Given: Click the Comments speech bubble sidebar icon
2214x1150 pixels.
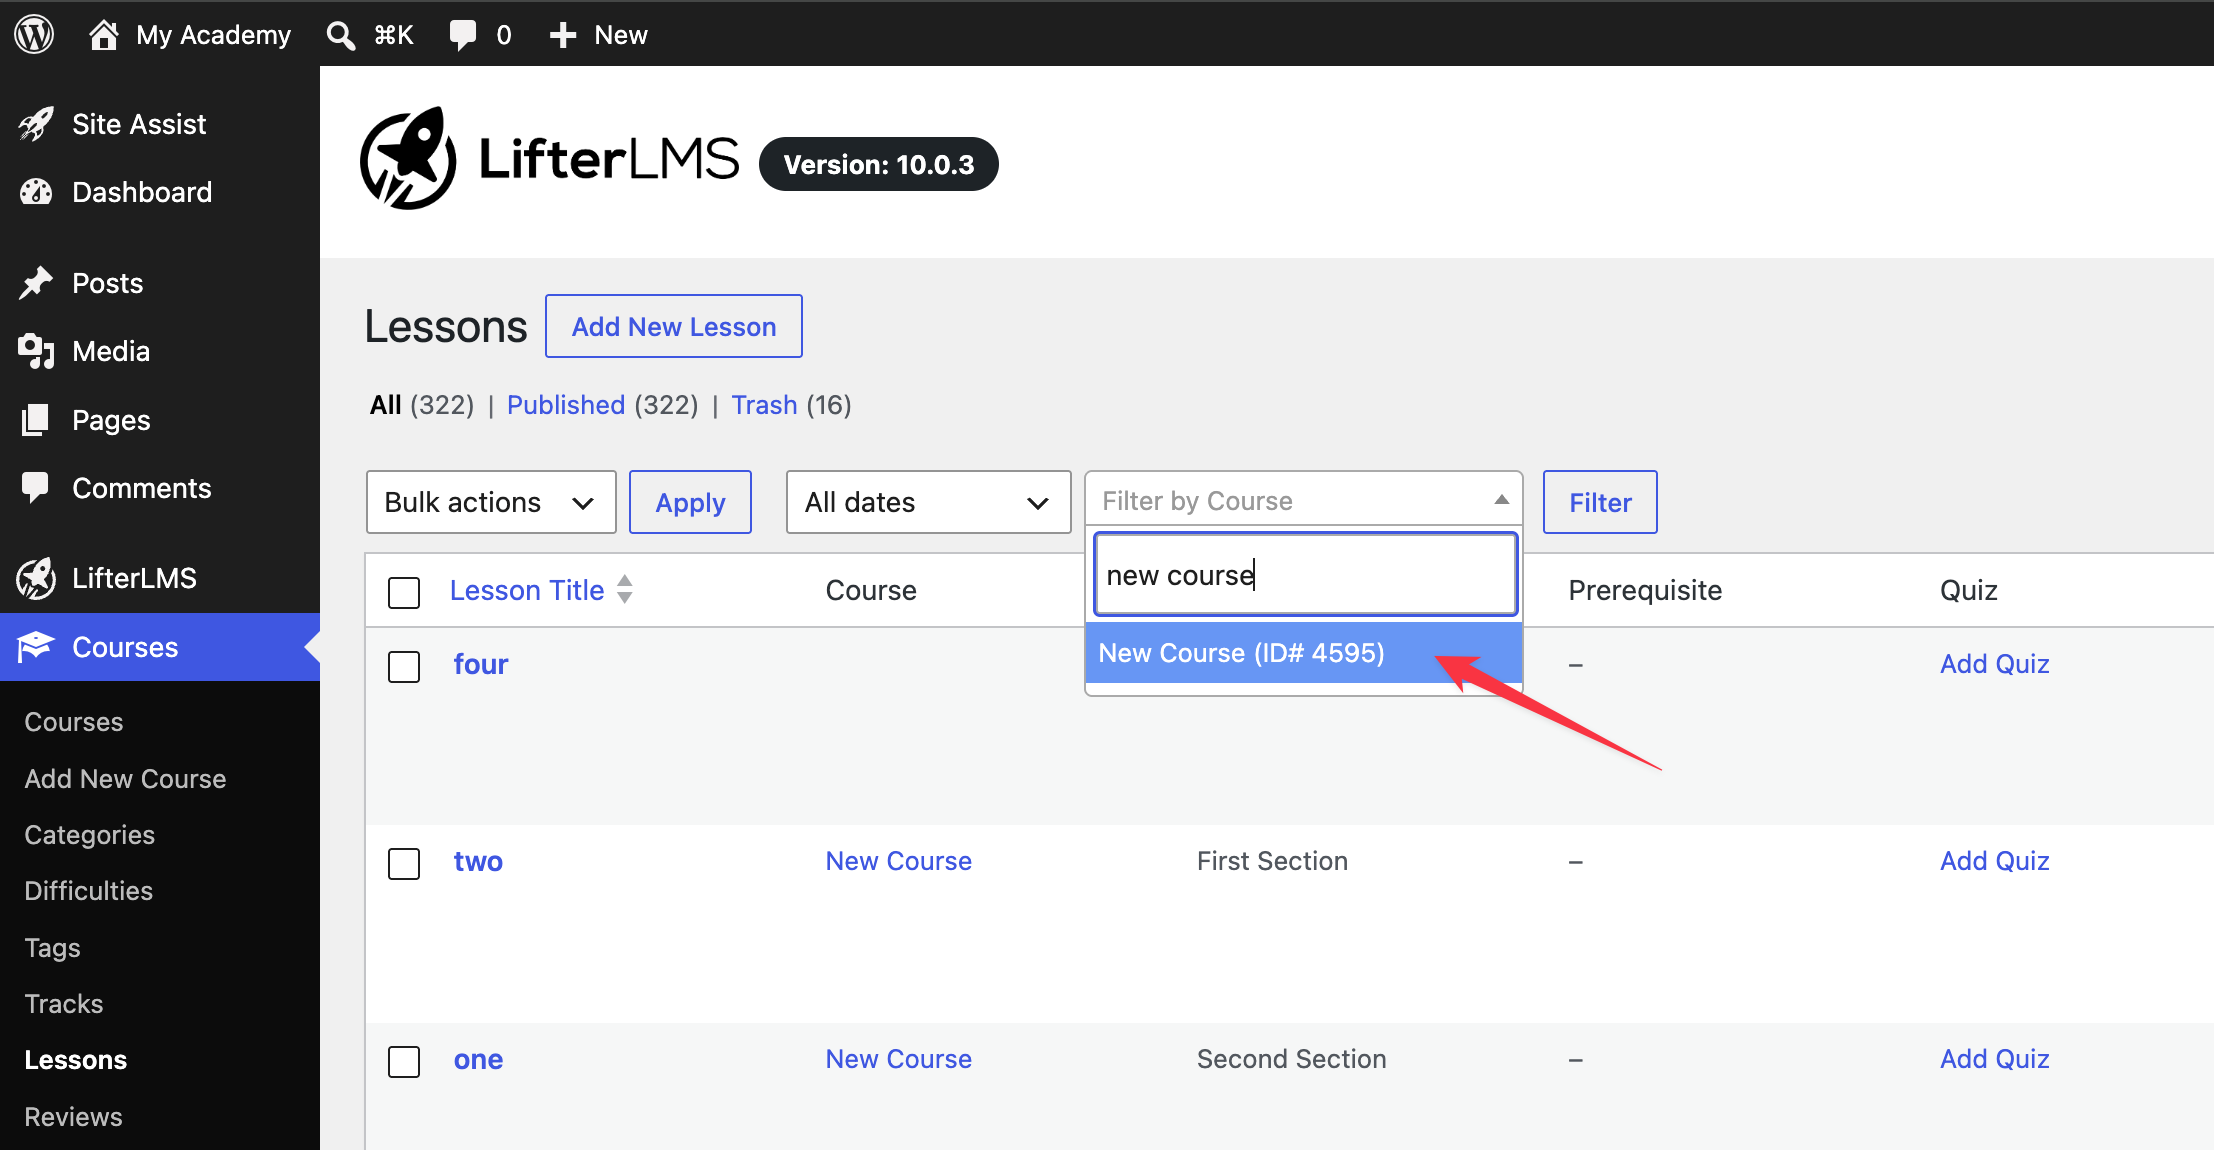Looking at the screenshot, I should click(36, 488).
